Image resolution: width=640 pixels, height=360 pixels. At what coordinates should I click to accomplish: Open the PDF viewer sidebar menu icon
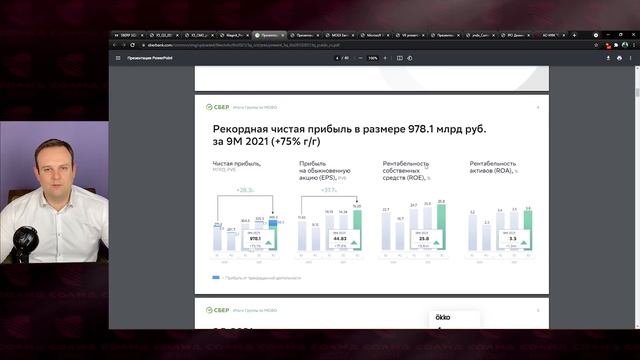click(118, 58)
